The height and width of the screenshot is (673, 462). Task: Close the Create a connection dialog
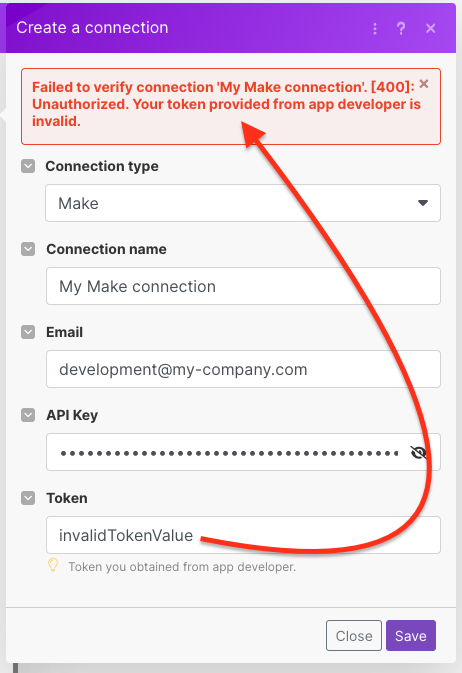click(431, 28)
